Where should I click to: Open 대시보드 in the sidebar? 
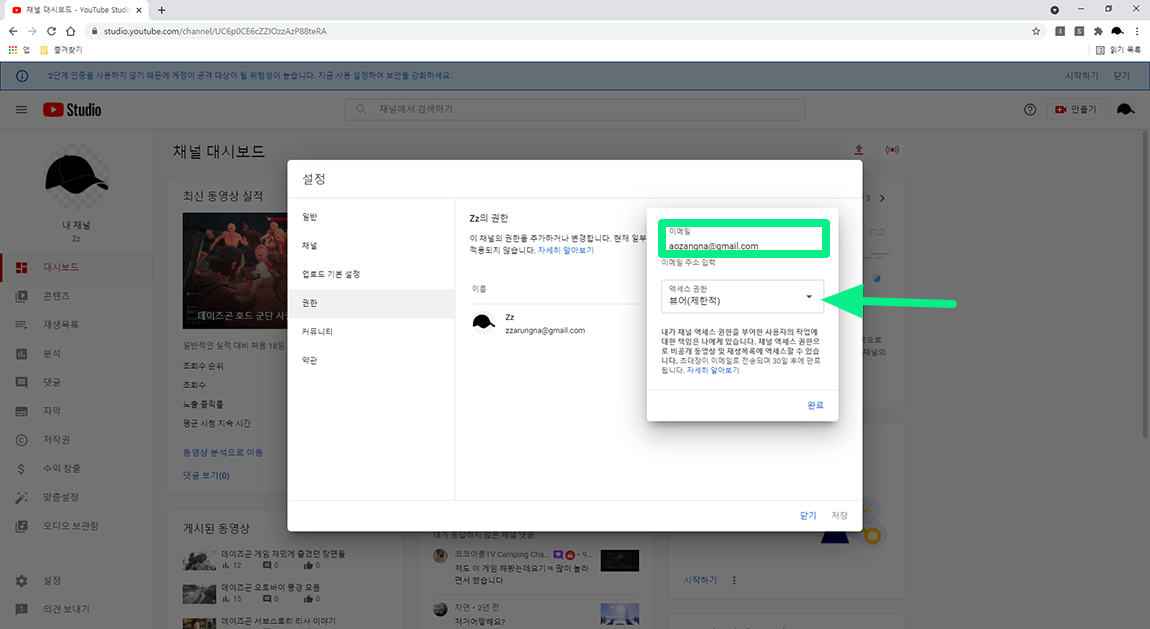tap(76, 267)
